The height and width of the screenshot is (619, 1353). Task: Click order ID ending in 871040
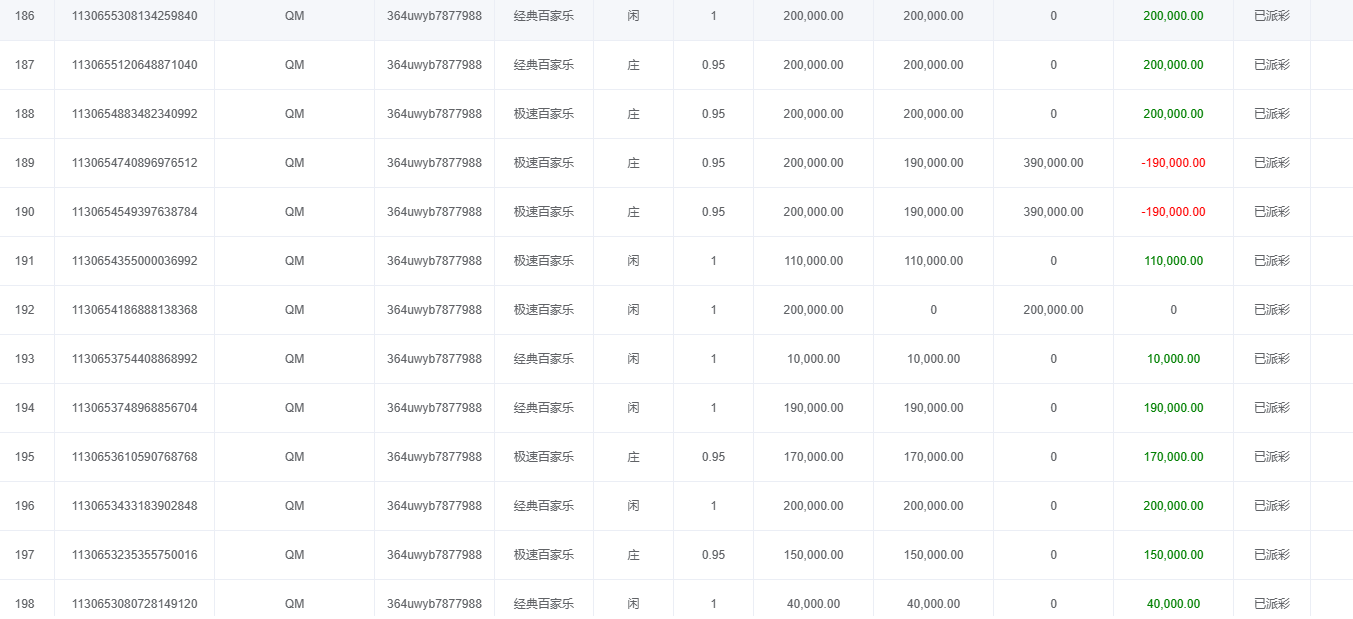pyautogui.click(x=134, y=65)
